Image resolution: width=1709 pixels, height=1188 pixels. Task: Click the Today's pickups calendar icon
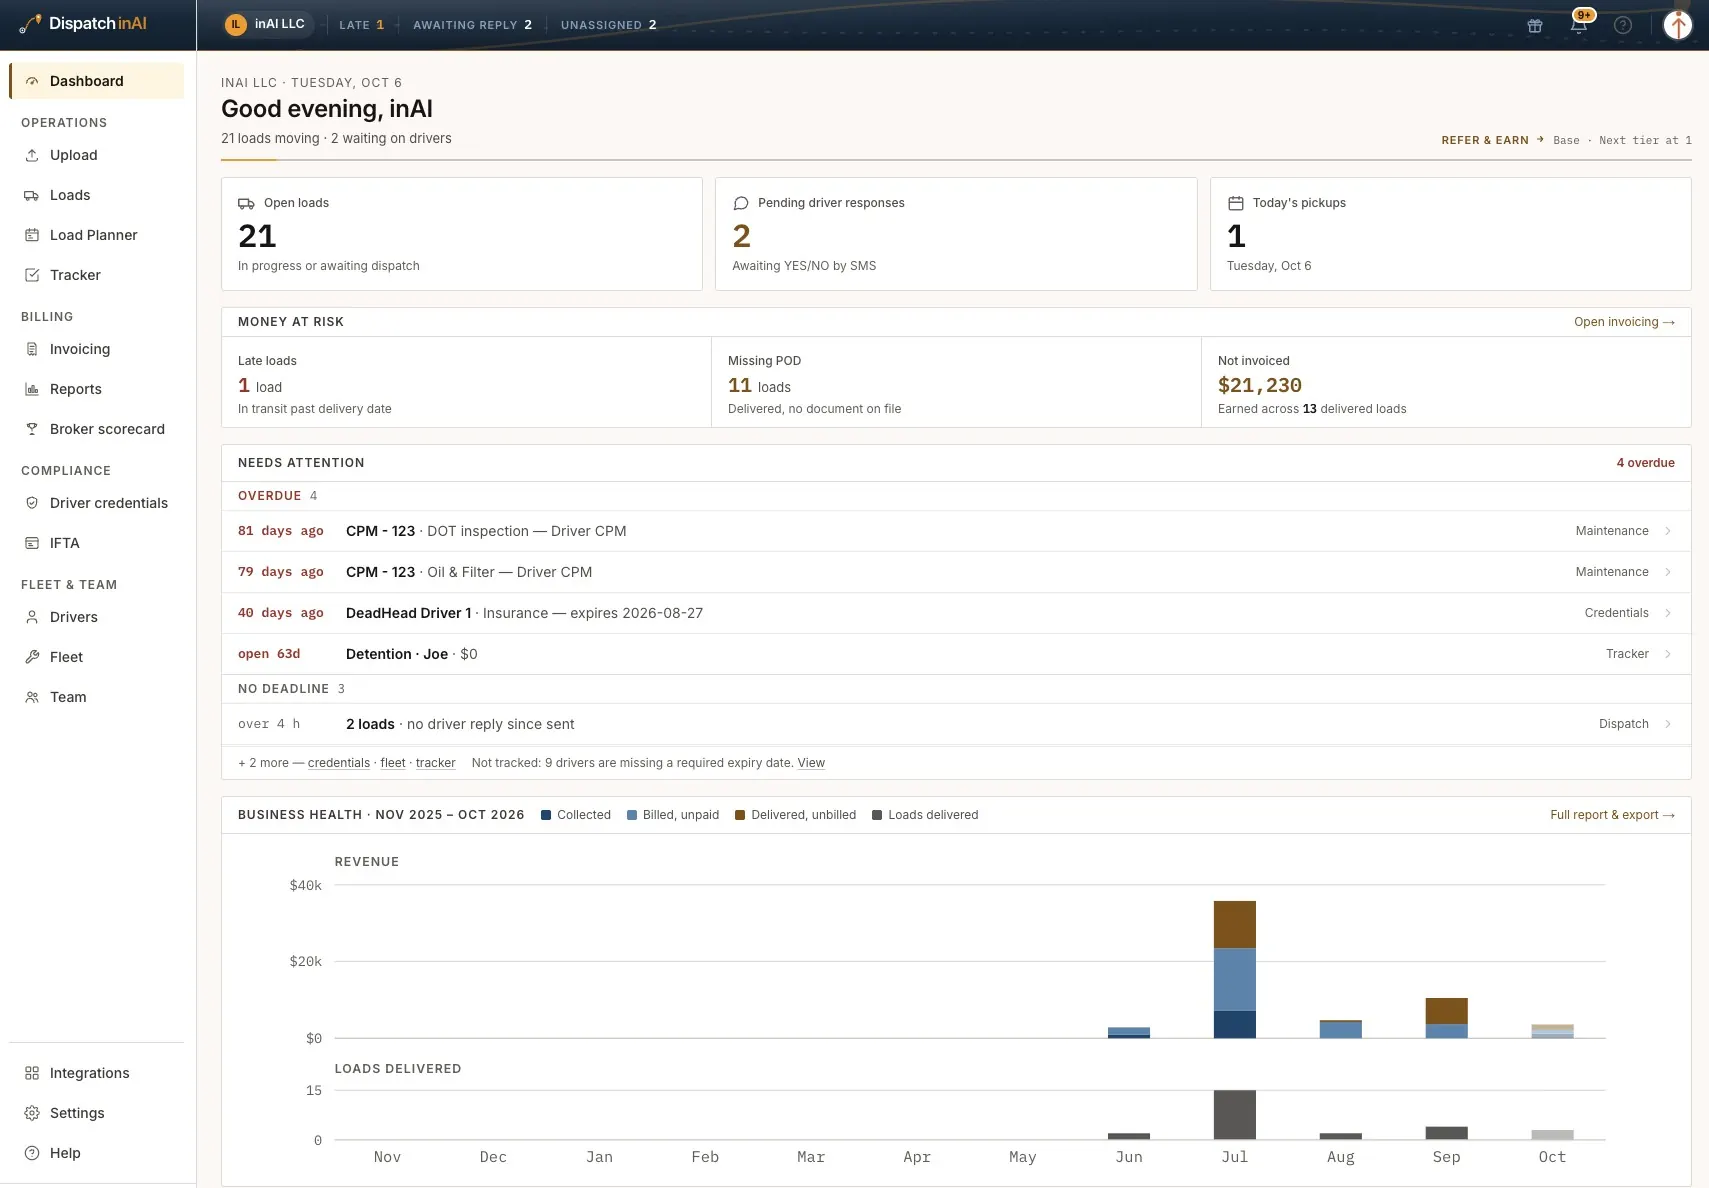click(x=1236, y=203)
